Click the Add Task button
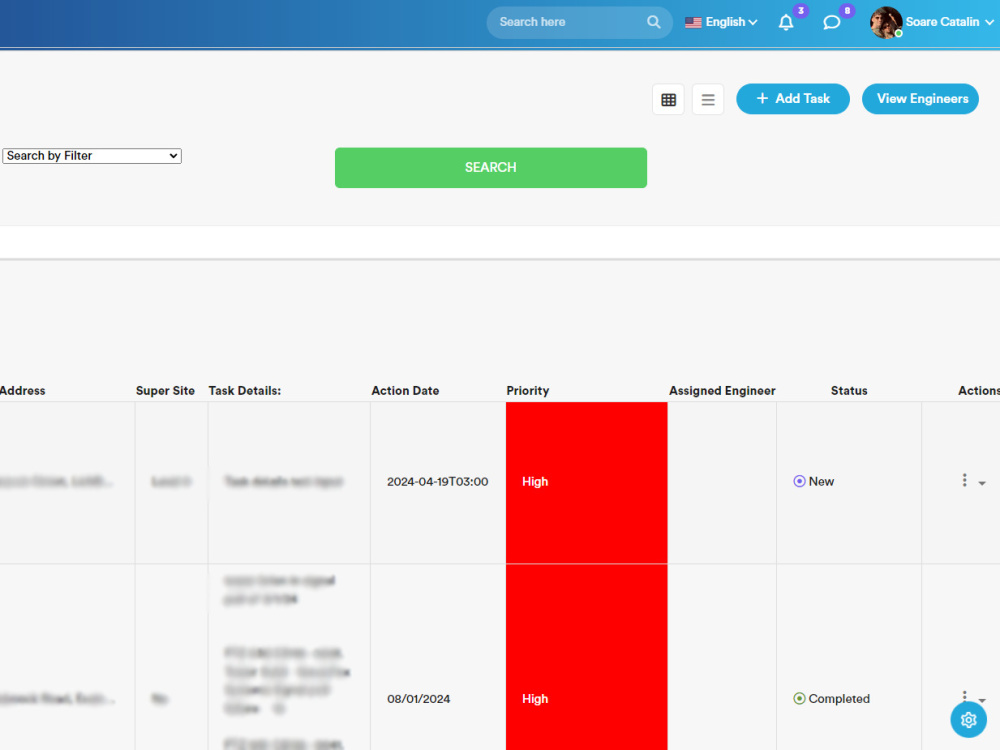 pyautogui.click(x=793, y=99)
